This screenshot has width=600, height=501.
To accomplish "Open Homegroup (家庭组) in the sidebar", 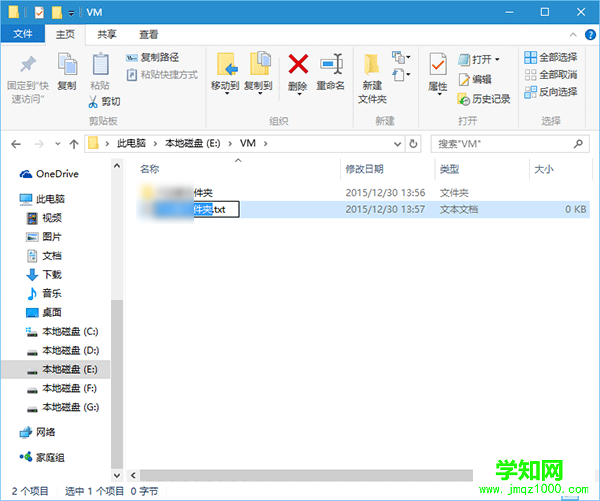I will (42, 457).
